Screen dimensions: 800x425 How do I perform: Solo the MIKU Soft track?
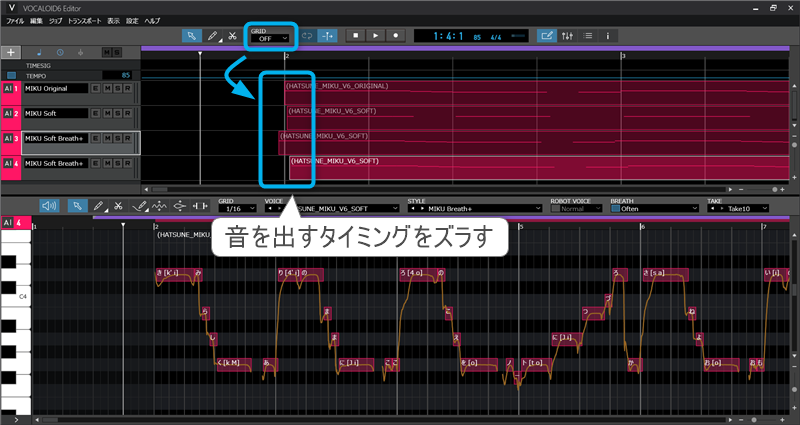click(x=118, y=113)
